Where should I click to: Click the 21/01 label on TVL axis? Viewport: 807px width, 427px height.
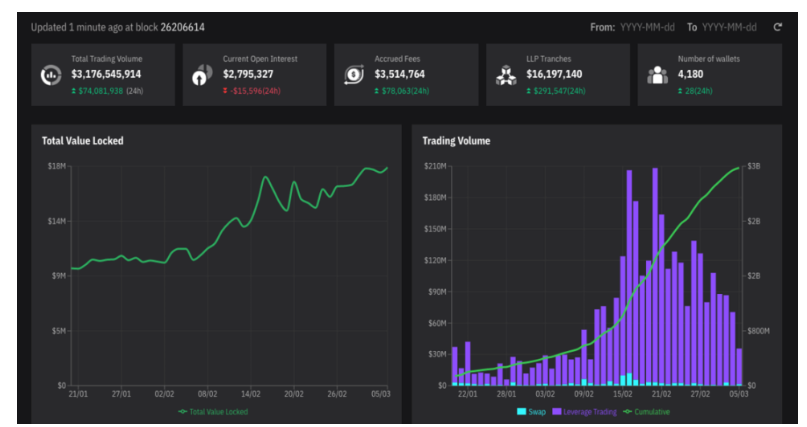click(78, 394)
